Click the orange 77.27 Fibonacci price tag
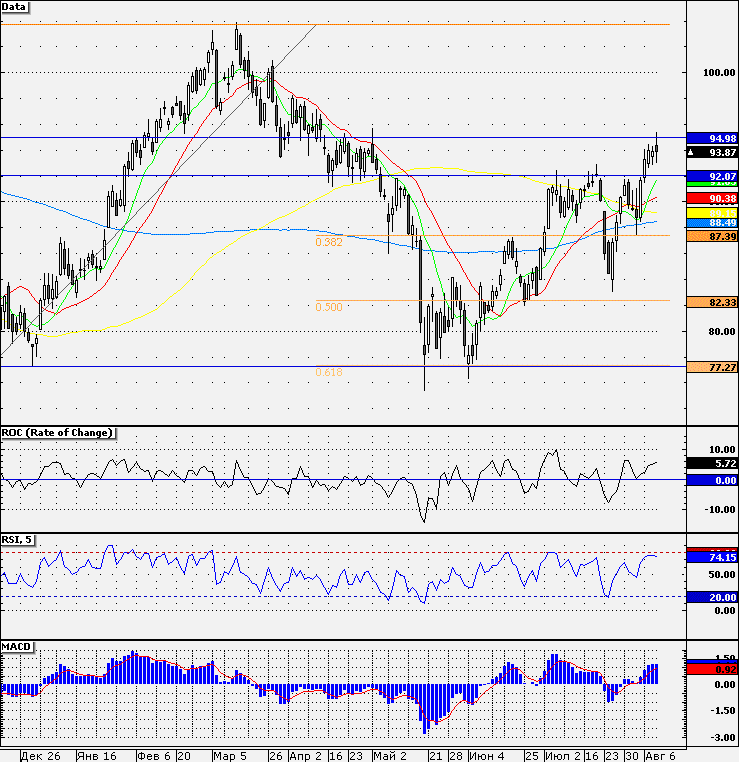Image resolution: width=739 pixels, height=762 pixels. pos(713,367)
